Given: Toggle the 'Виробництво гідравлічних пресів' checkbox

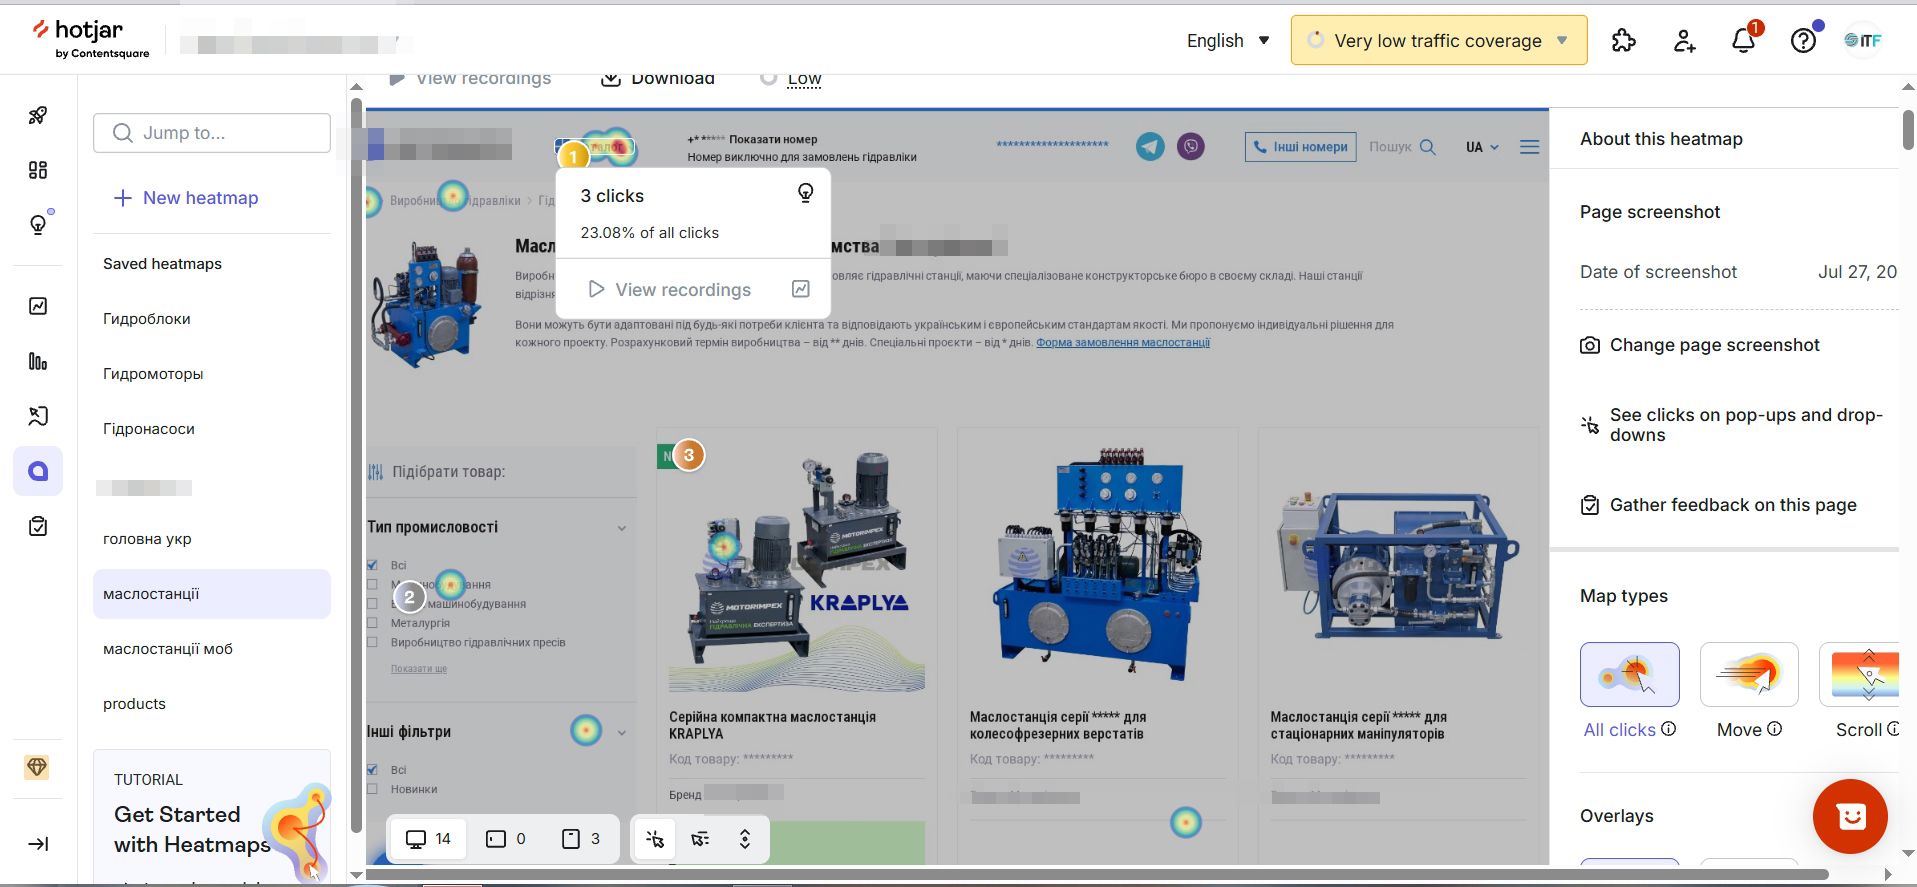Looking at the screenshot, I should [372, 642].
